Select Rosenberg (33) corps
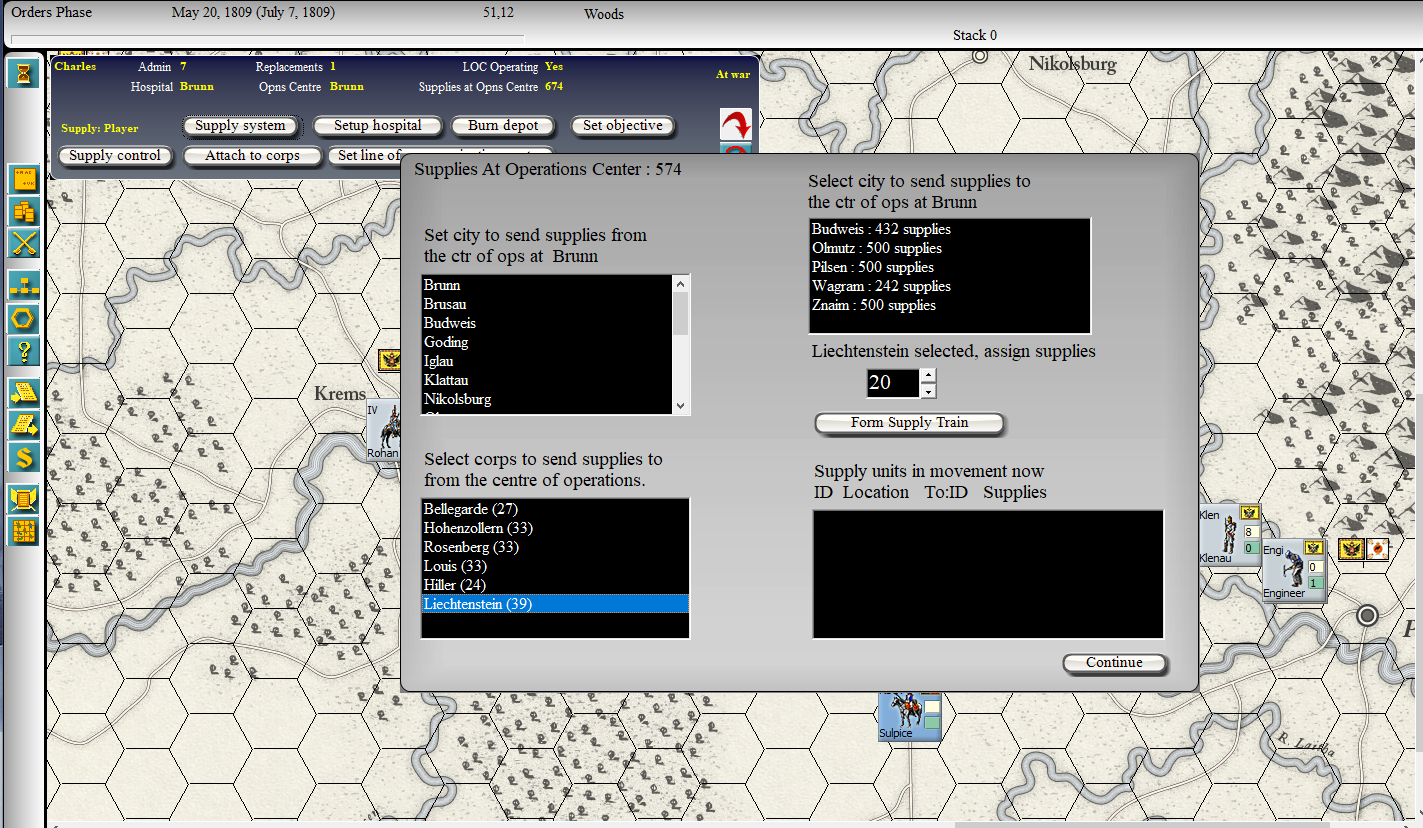The image size is (1423, 828). point(555,547)
